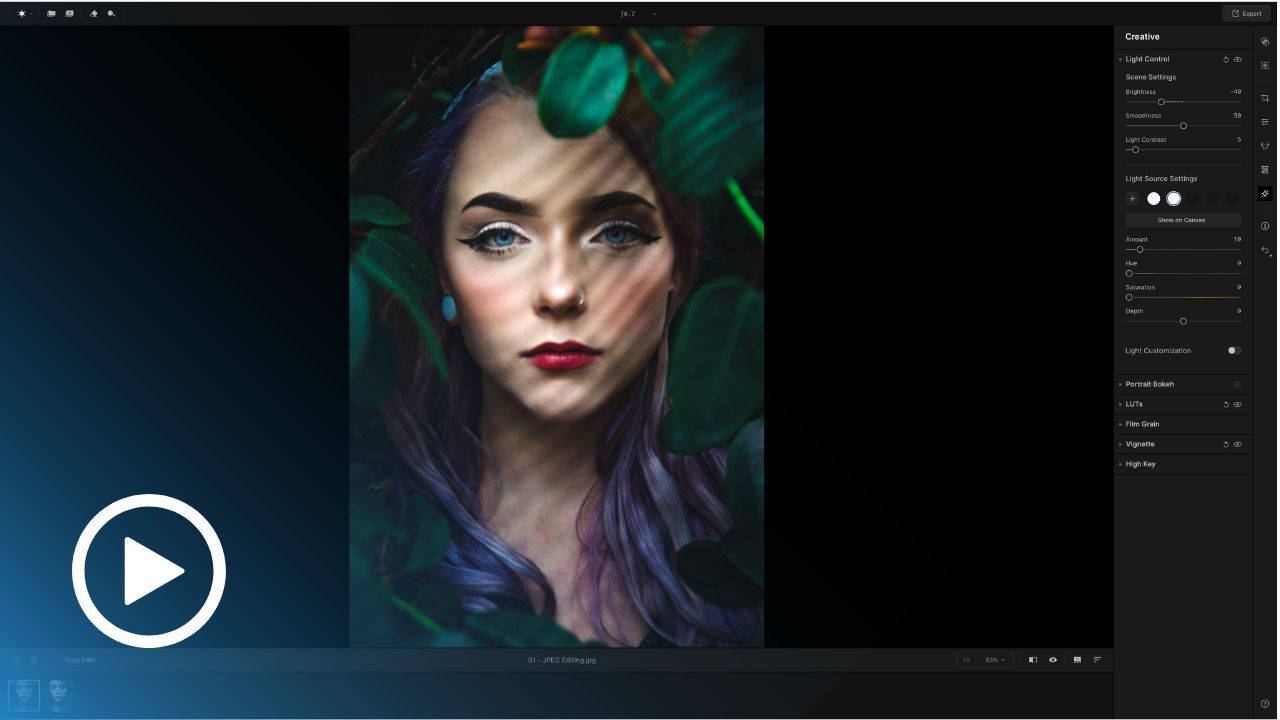Click the Show on Canvas button
Image resolution: width=1280 pixels, height=720 pixels.
1182,220
